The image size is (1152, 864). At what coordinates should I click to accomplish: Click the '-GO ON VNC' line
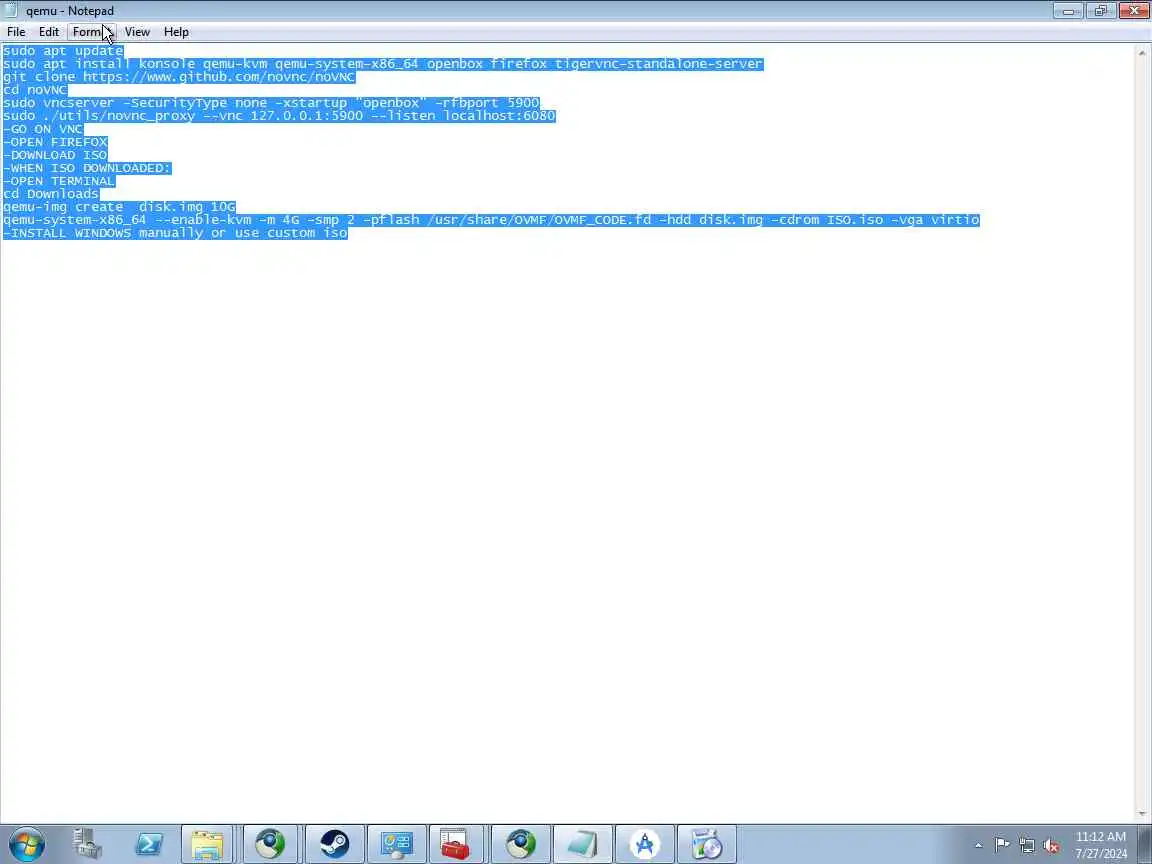click(43, 129)
